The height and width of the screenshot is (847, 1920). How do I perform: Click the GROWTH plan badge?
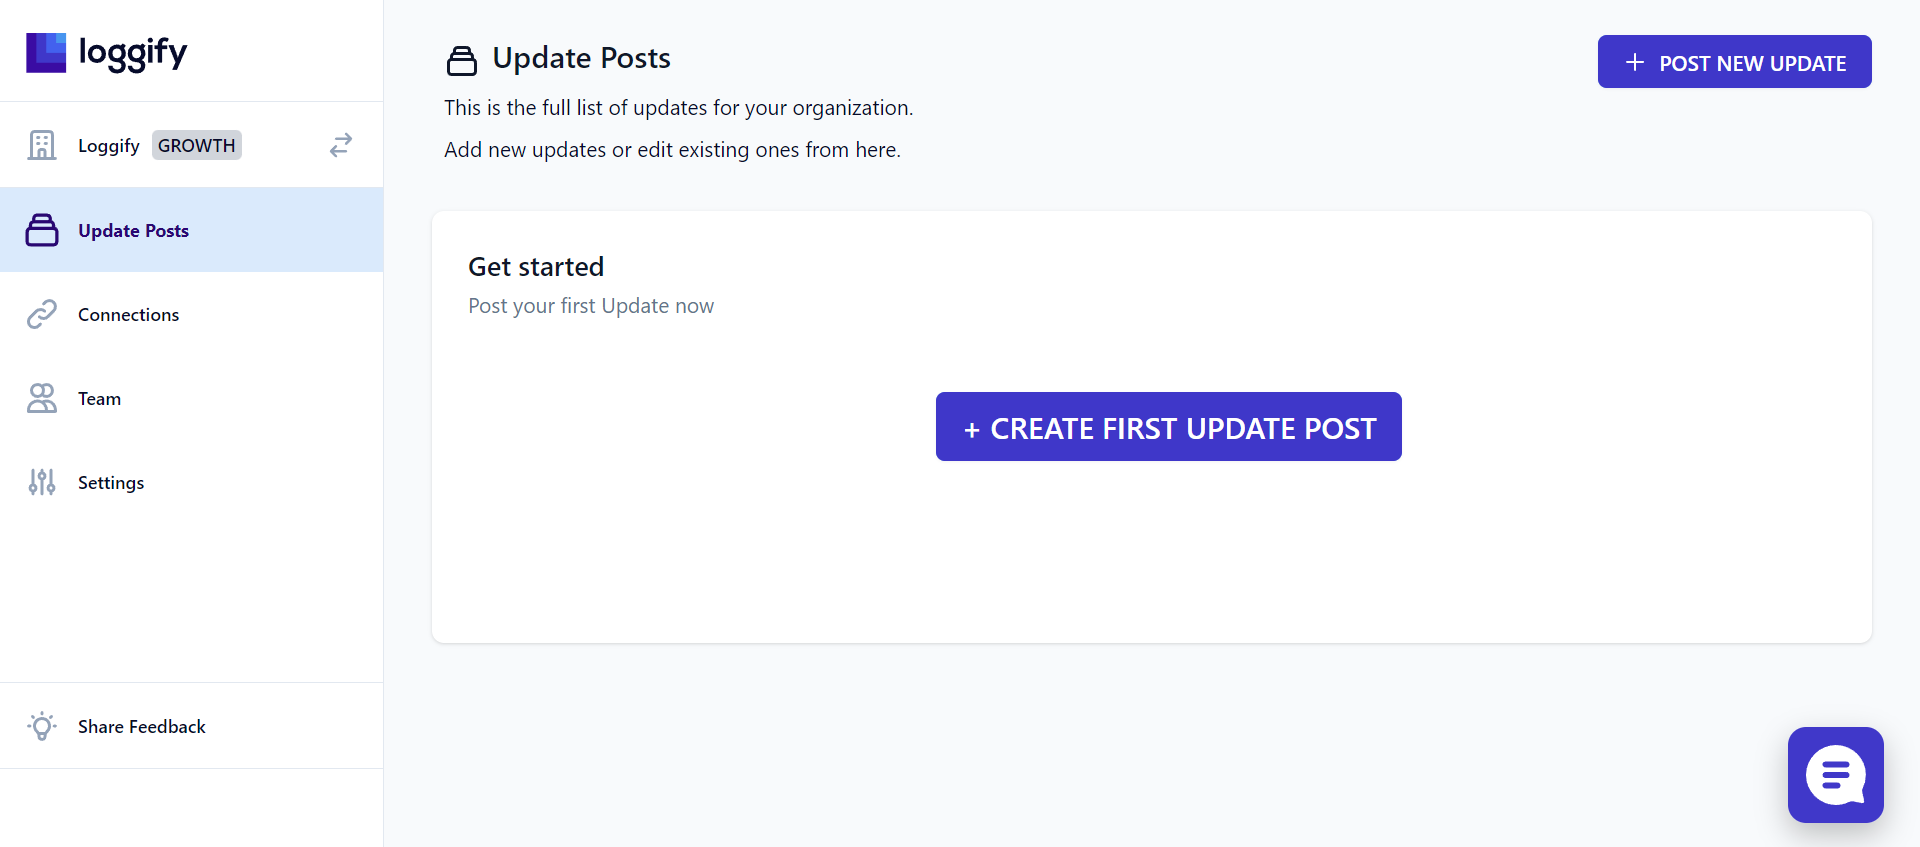pos(197,145)
